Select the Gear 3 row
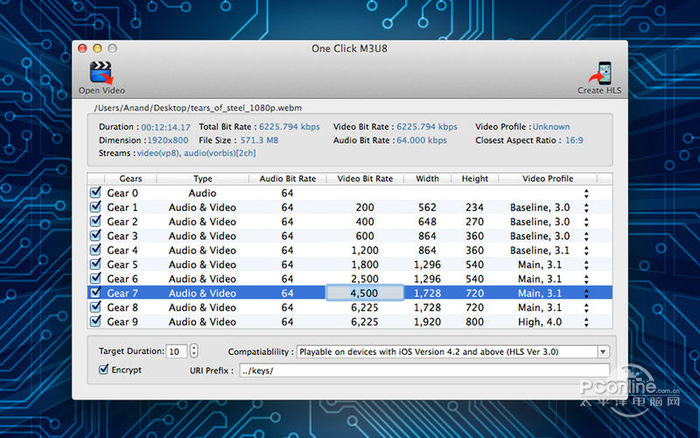Viewport: 700px width, 438px height. coord(202,236)
